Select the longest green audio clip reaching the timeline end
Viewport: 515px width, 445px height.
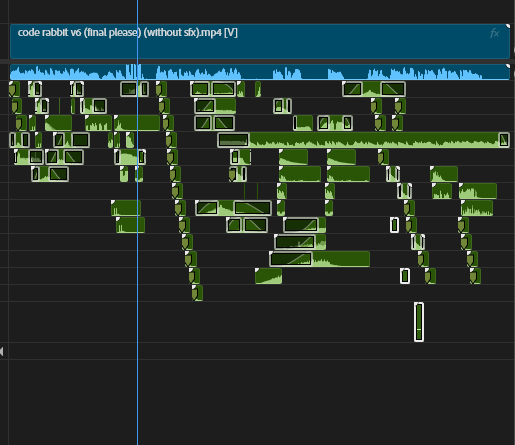[363, 140]
